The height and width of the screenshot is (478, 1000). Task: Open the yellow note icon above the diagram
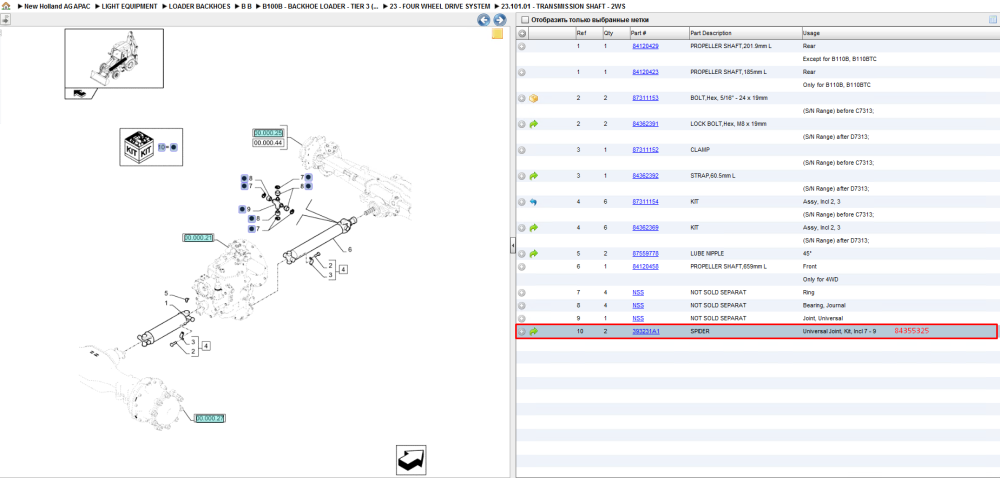tap(497, 34)
